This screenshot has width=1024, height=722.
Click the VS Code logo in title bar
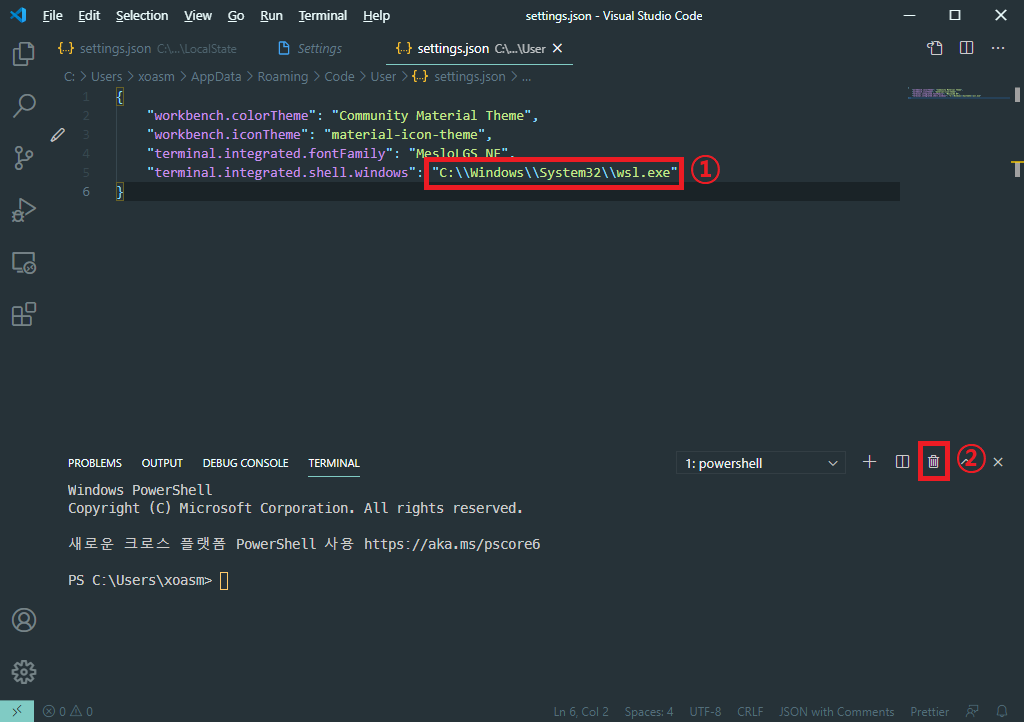click(x=18, y=15)
